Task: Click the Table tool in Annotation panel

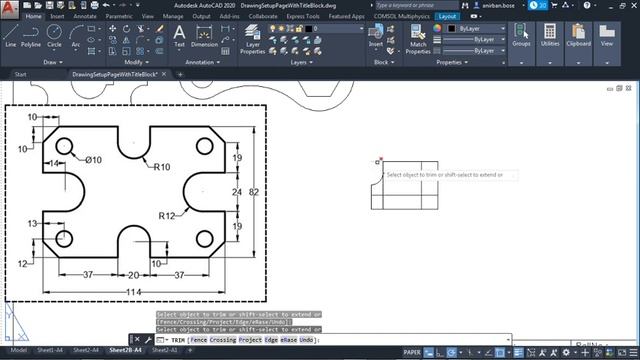Action: click(x=225, y=51)
